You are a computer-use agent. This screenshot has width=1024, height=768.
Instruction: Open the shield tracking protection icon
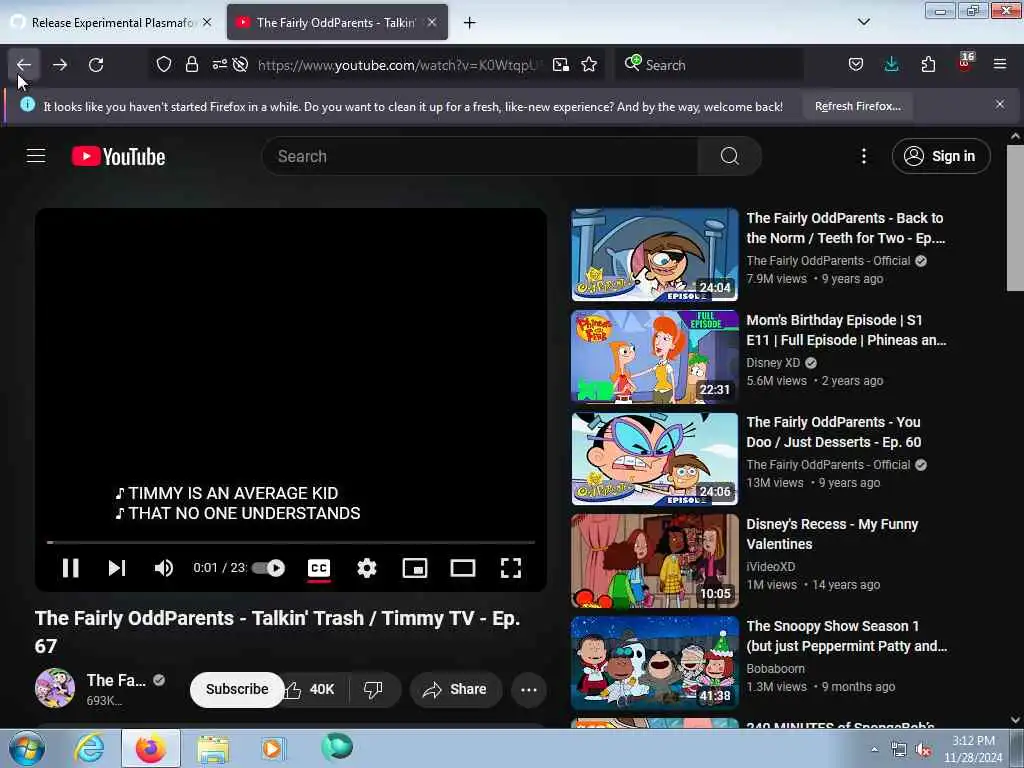[164, 65]
